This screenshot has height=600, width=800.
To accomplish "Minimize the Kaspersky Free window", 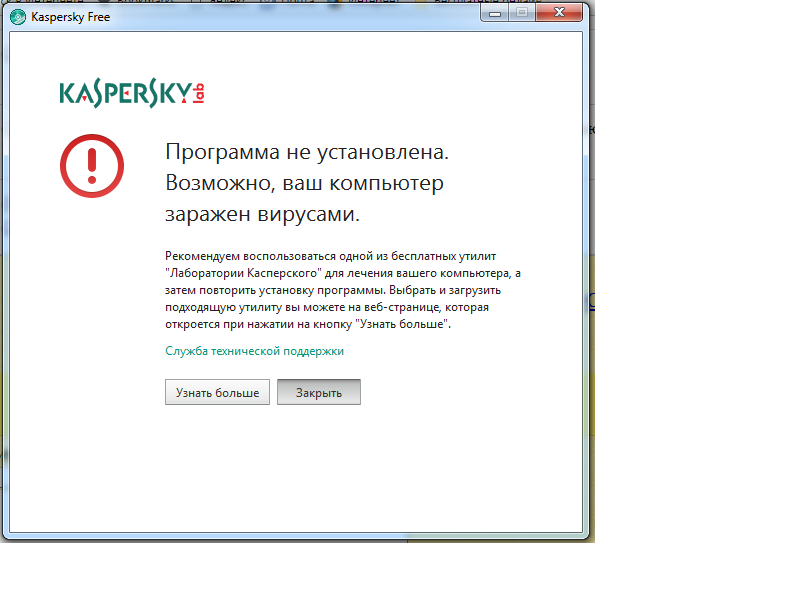I will [494, 13].
